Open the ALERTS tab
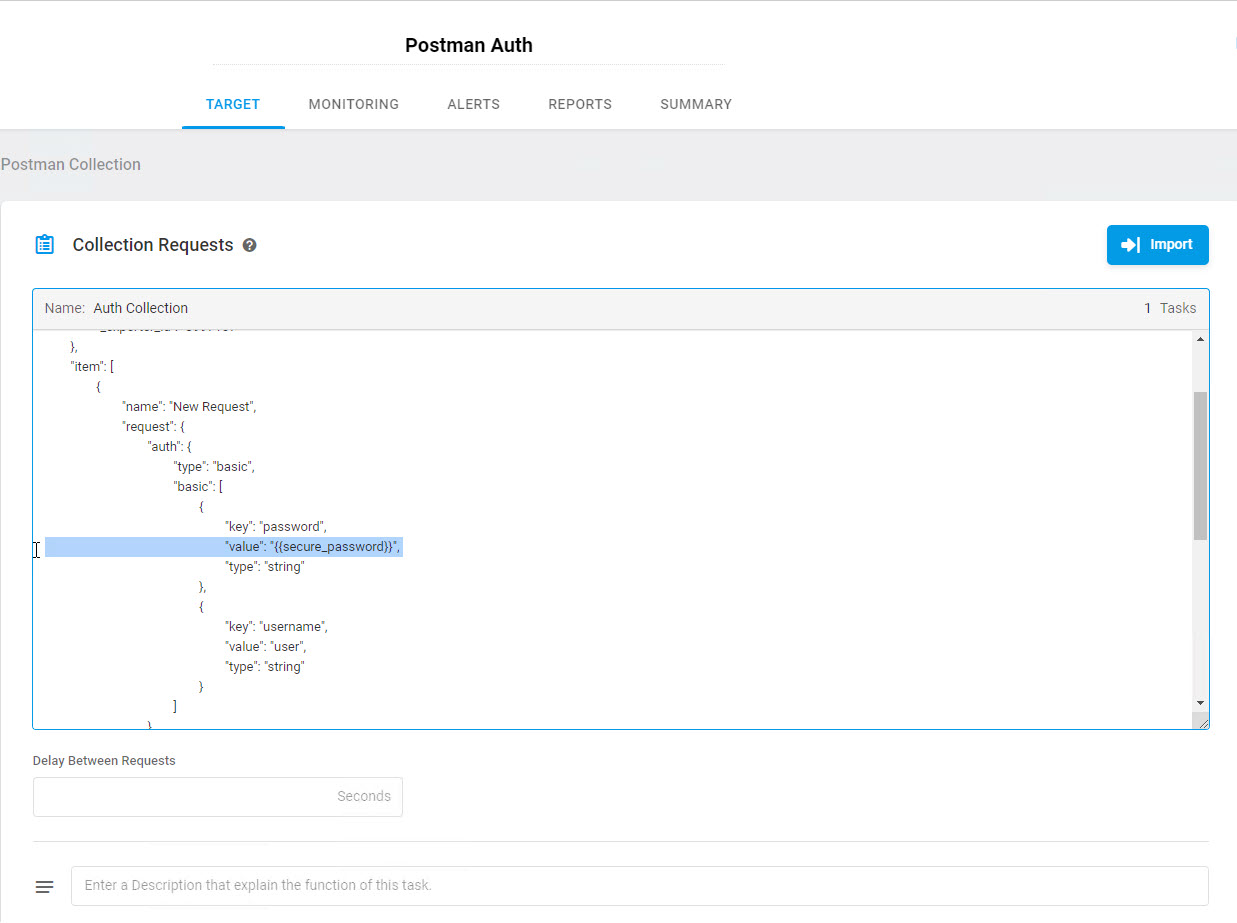The height and width of the screenshot is (923, 1237). tap(473, 104)
